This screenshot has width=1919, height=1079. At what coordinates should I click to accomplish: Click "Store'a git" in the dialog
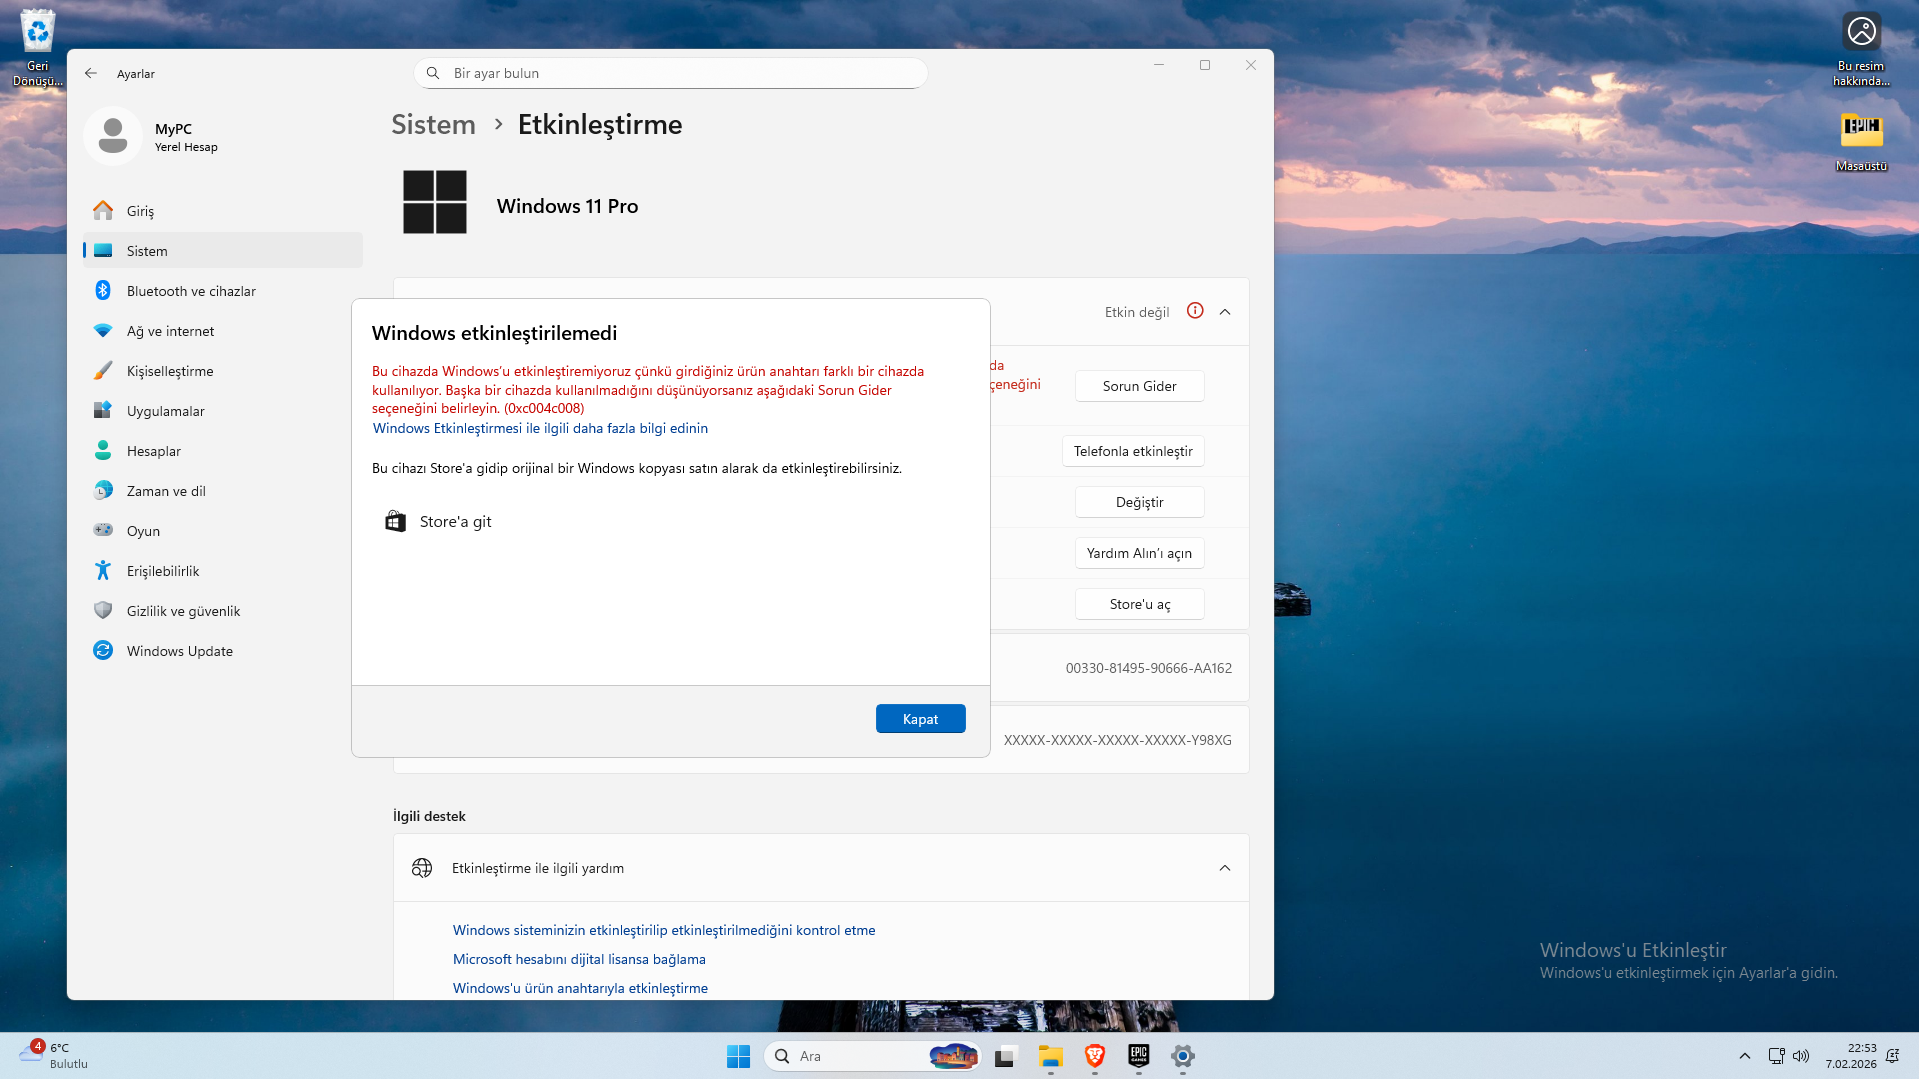click(x=455, y=521)
